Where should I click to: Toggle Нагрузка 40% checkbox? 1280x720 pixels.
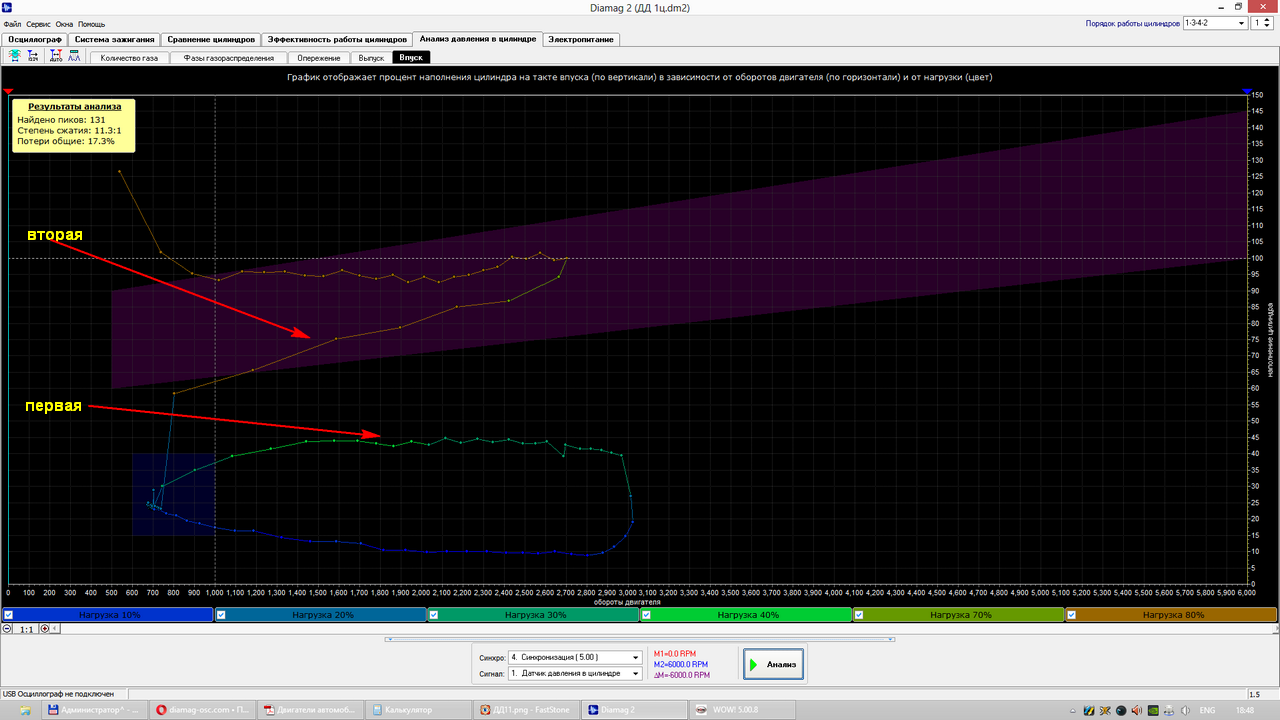(x=647, y=615)
